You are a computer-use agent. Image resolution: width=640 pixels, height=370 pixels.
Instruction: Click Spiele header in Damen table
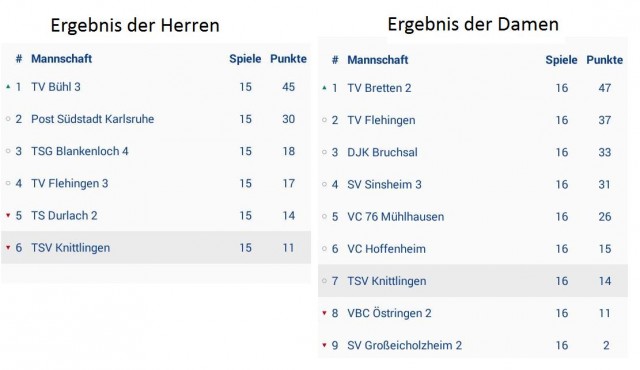tap(561, 60)
